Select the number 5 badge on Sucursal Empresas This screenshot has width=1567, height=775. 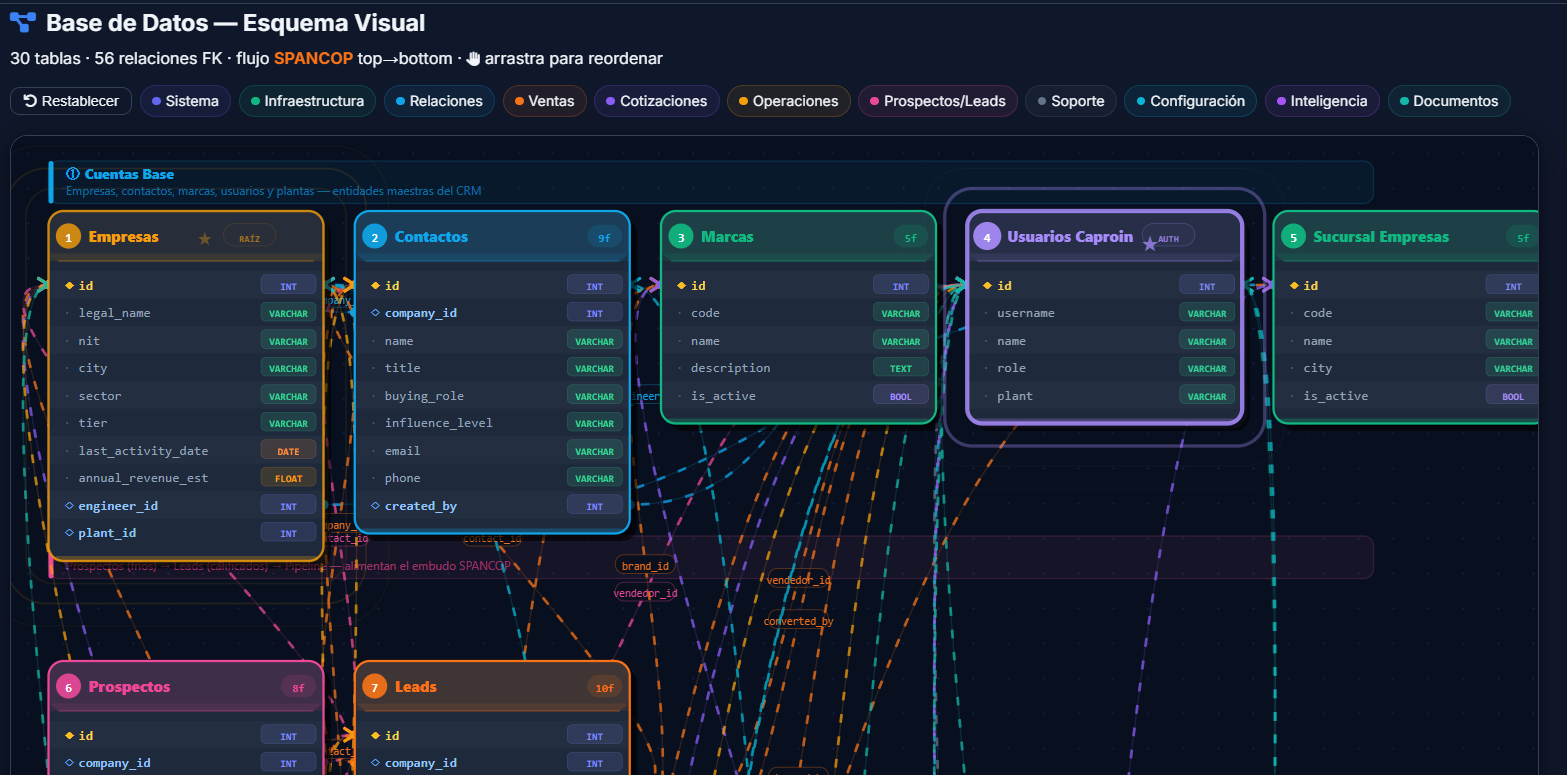[x=1293, y=237]
